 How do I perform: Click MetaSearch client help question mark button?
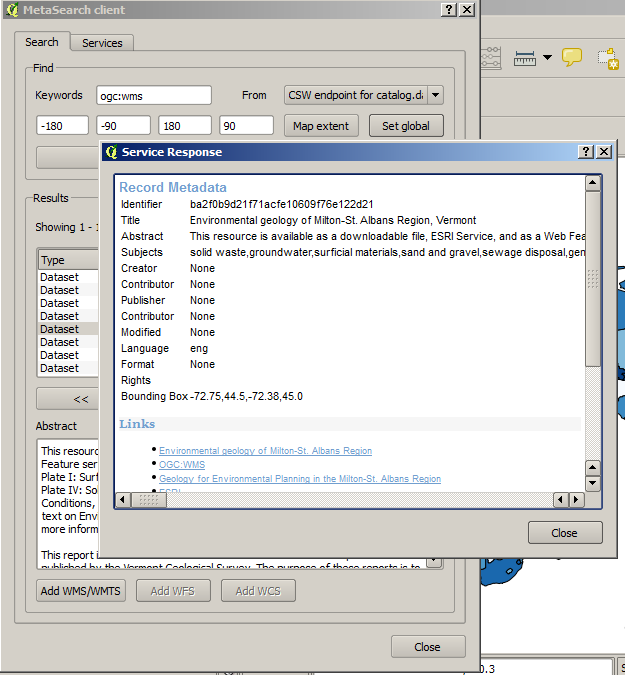click(449, 9)
